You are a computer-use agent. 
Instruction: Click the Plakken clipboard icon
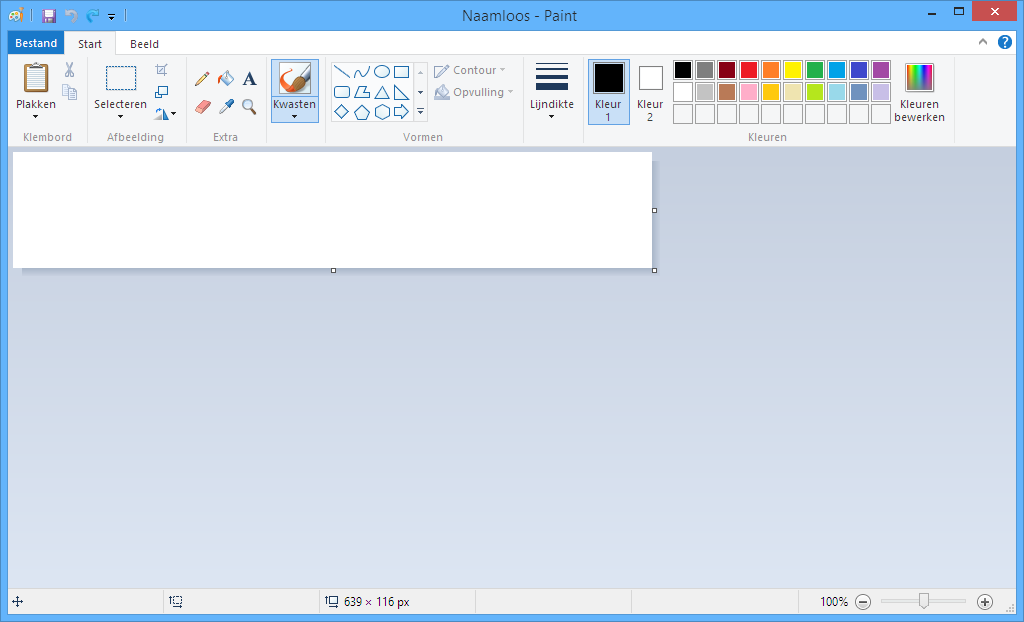pyautogui.click(x=36, y=78)
